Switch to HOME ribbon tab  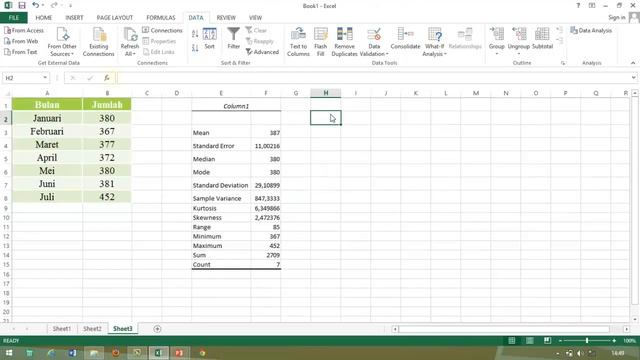tap(44, 18)
